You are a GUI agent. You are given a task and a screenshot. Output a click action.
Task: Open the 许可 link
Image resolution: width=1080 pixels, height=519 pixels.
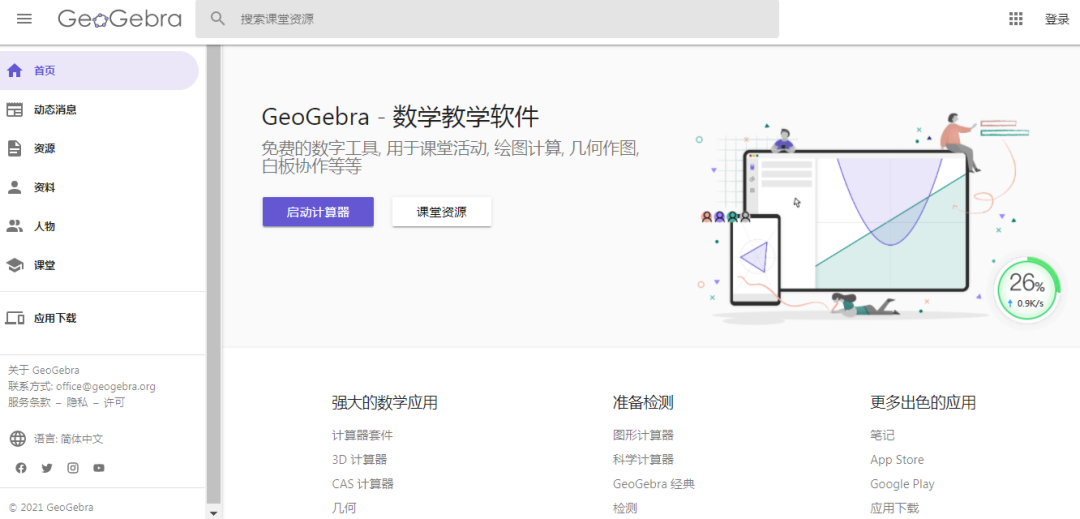pos(114,403)
